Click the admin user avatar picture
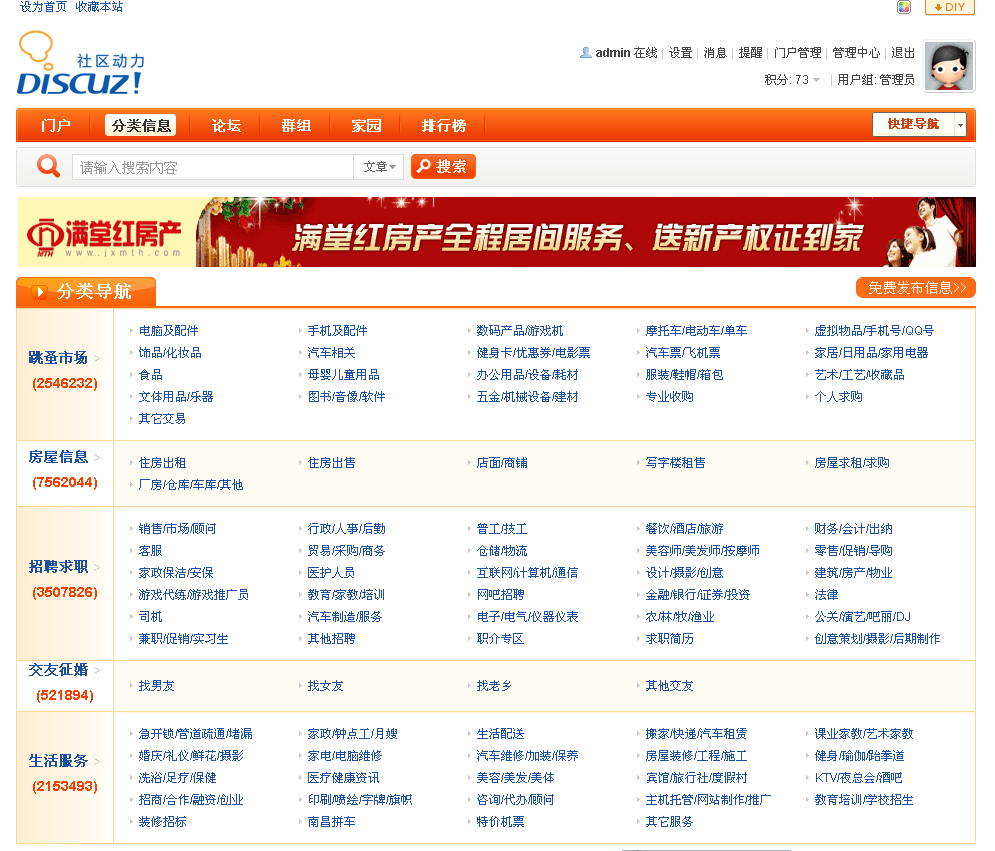The height and width of the screenshot is (851, 995). click(x=949, y=66)
